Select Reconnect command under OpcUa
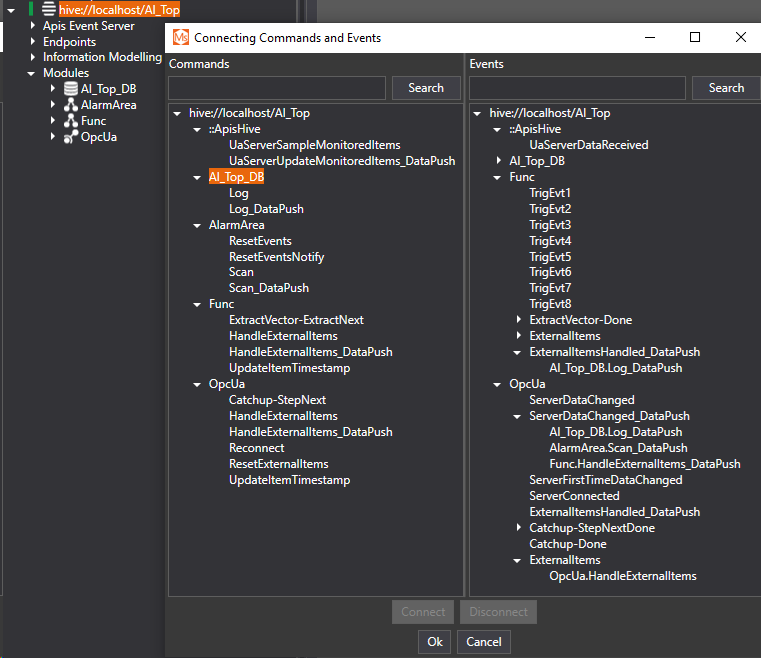The height and width of the screenshot is (658, 761). point(256,448)
